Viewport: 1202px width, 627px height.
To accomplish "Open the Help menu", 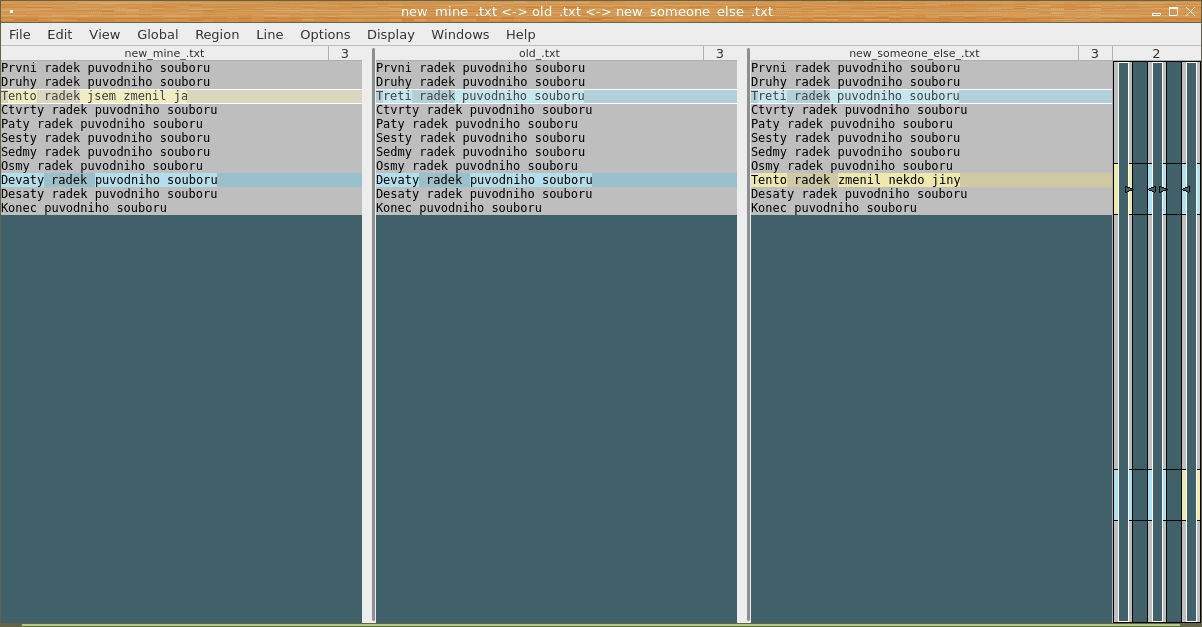I will (x=521, y=34).
